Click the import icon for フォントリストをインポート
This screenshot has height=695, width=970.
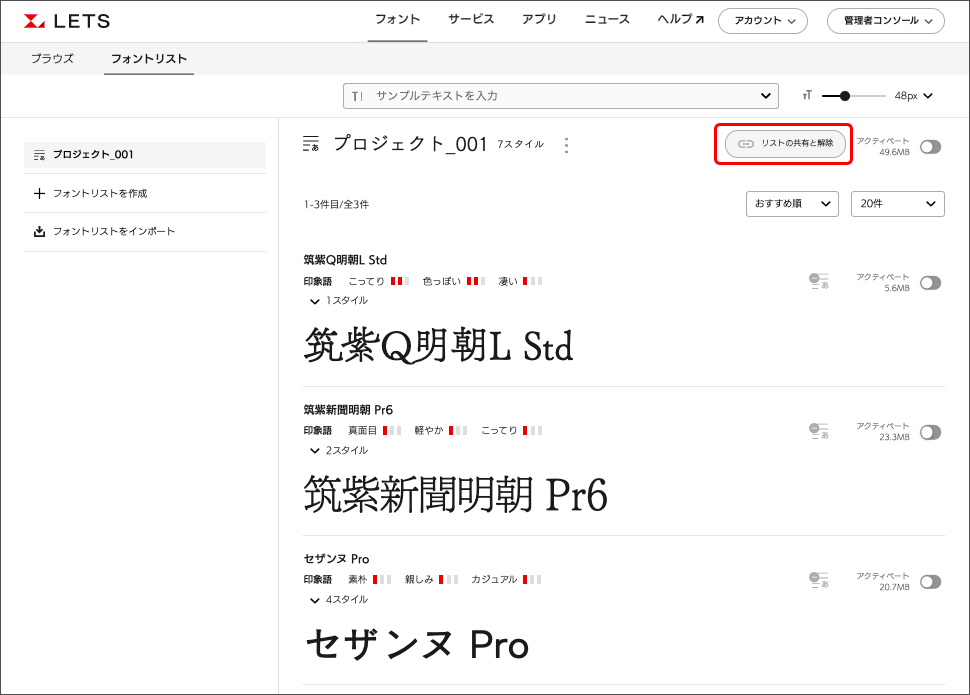click(40, 231)
